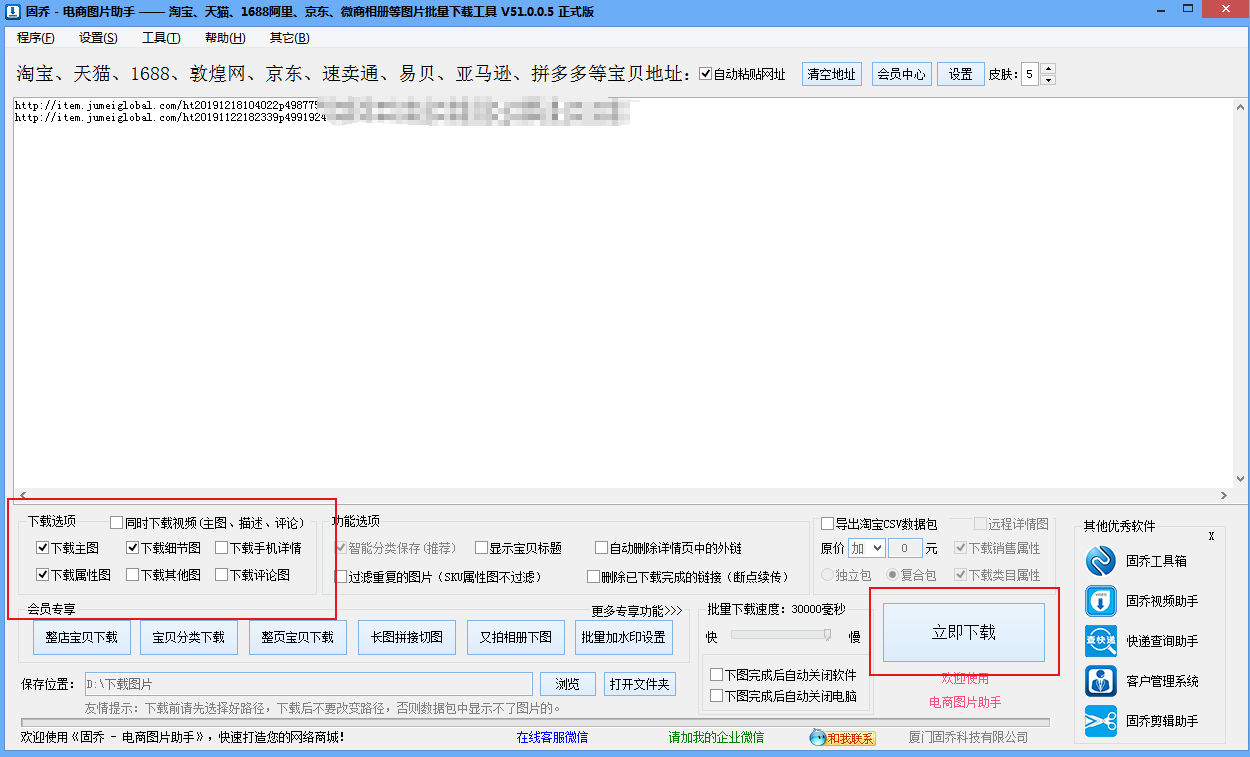
Task: Open the 设置(S) menu
Action: (98, 38)
